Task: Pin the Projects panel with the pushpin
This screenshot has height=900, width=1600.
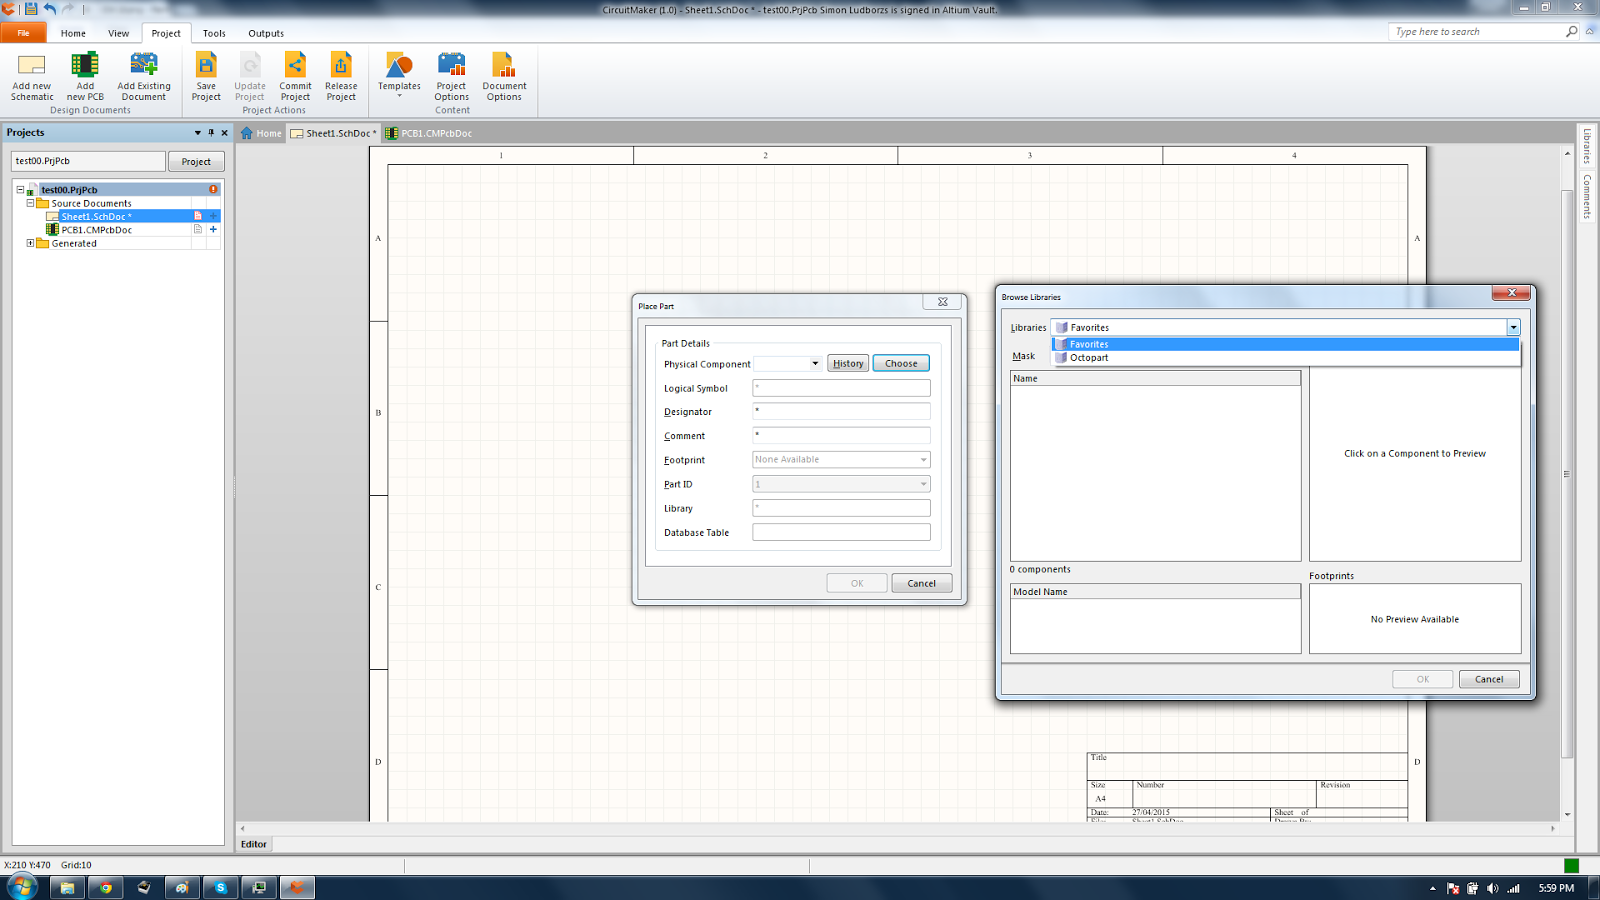Action: (211, 132)
